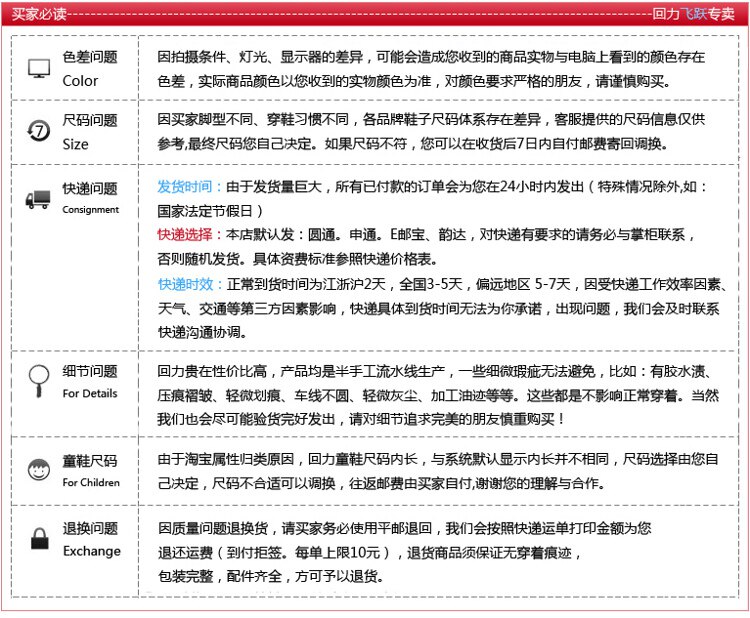
Task: Click the line starting 压痕褶皱、轻微划痕
Action: point(438,396)
